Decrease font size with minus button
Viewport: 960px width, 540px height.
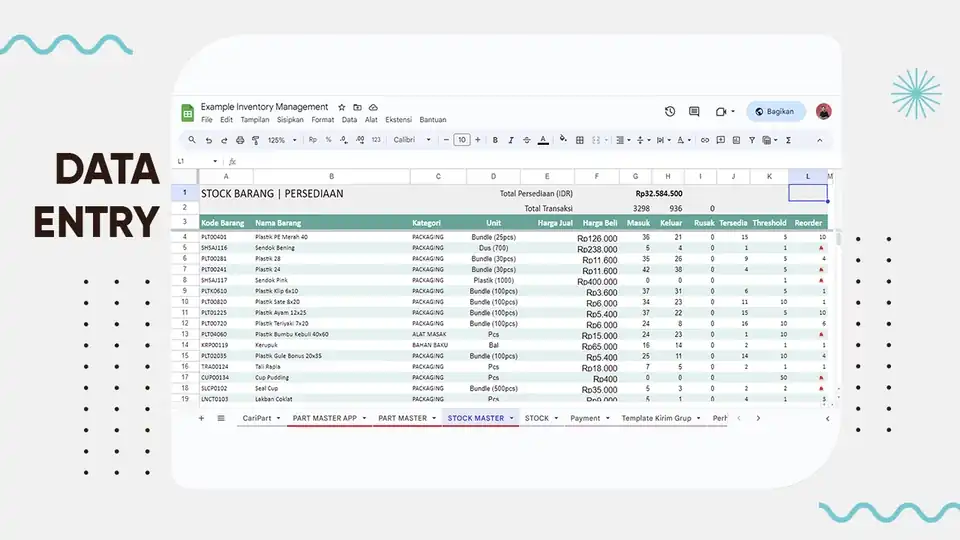click(x=446, y=140)
